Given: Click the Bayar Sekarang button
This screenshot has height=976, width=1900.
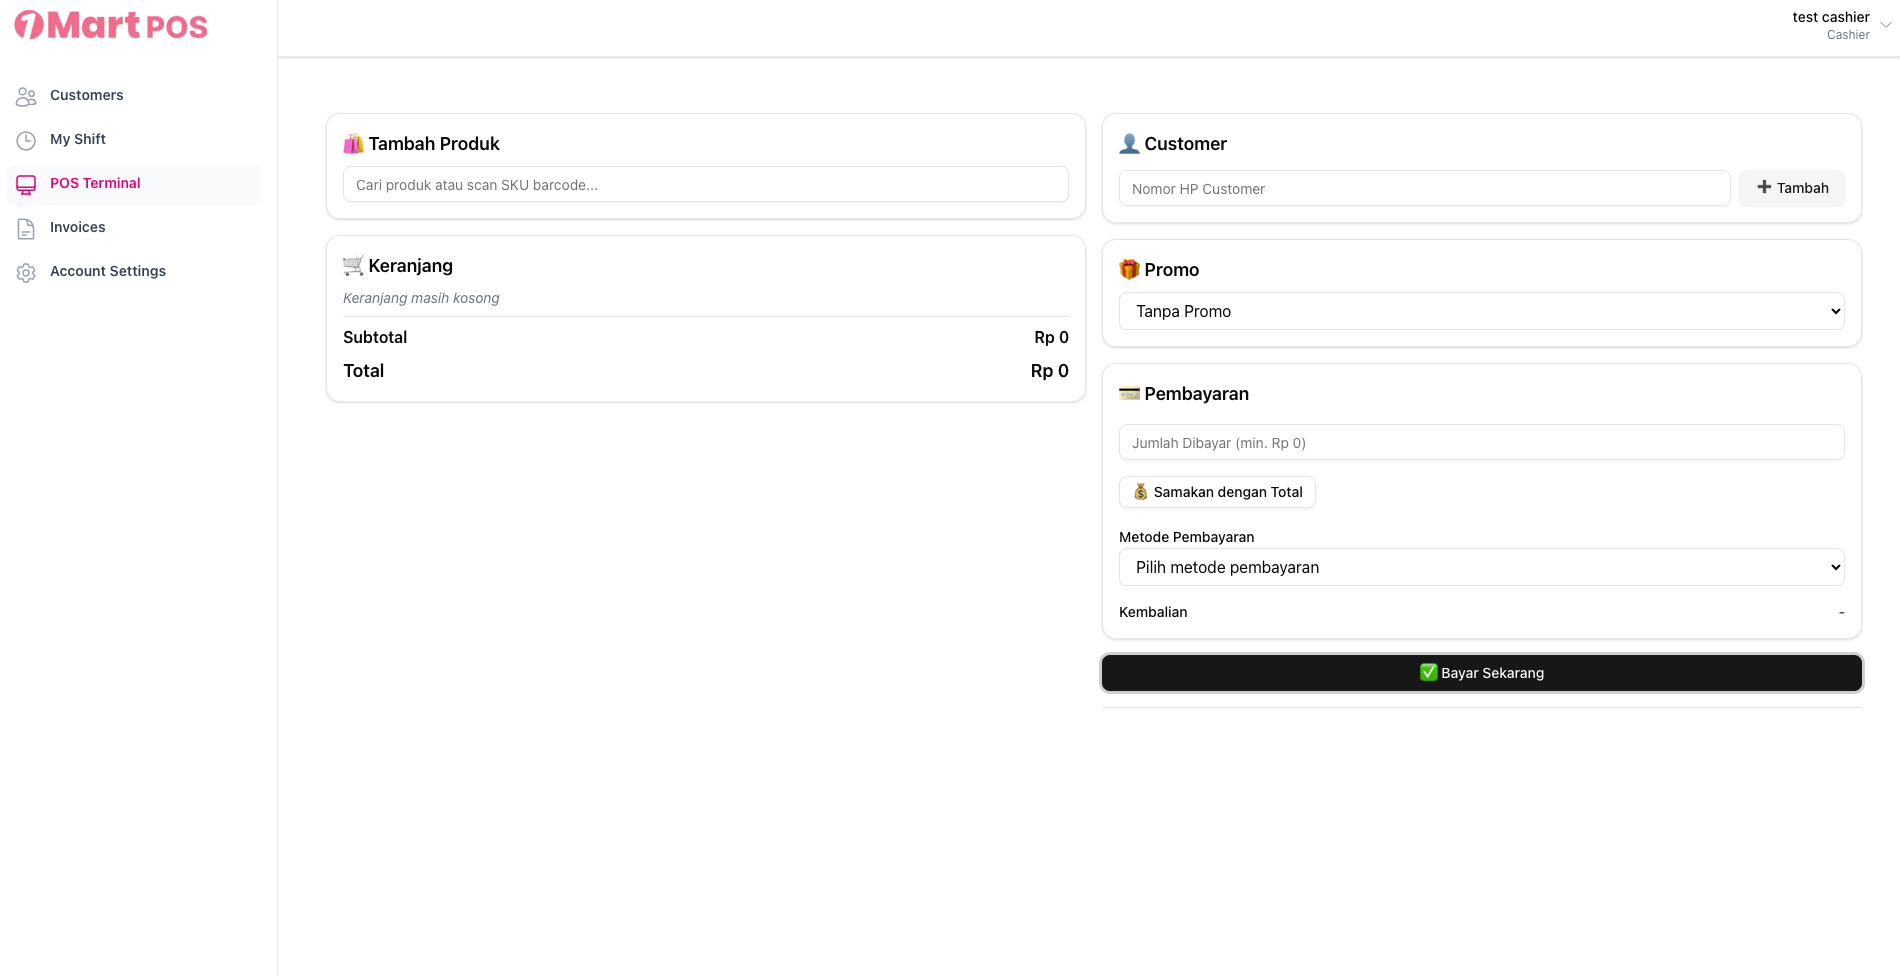Looking at the screenshot, I should click(1481, 673).
